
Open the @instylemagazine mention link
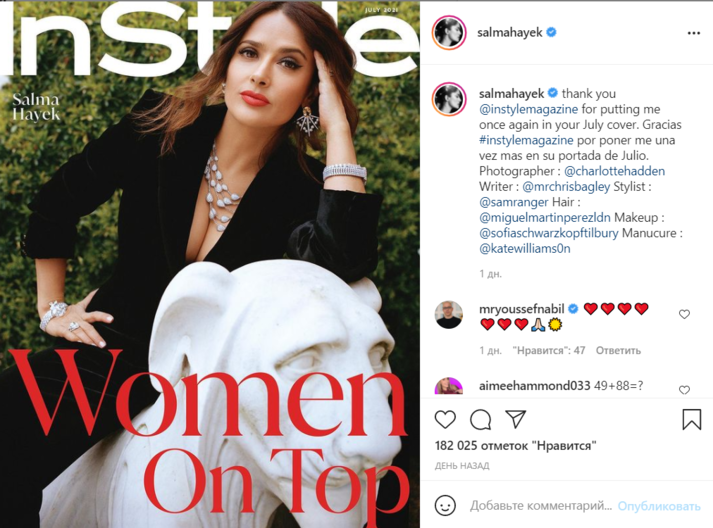[x=528, y=109]
